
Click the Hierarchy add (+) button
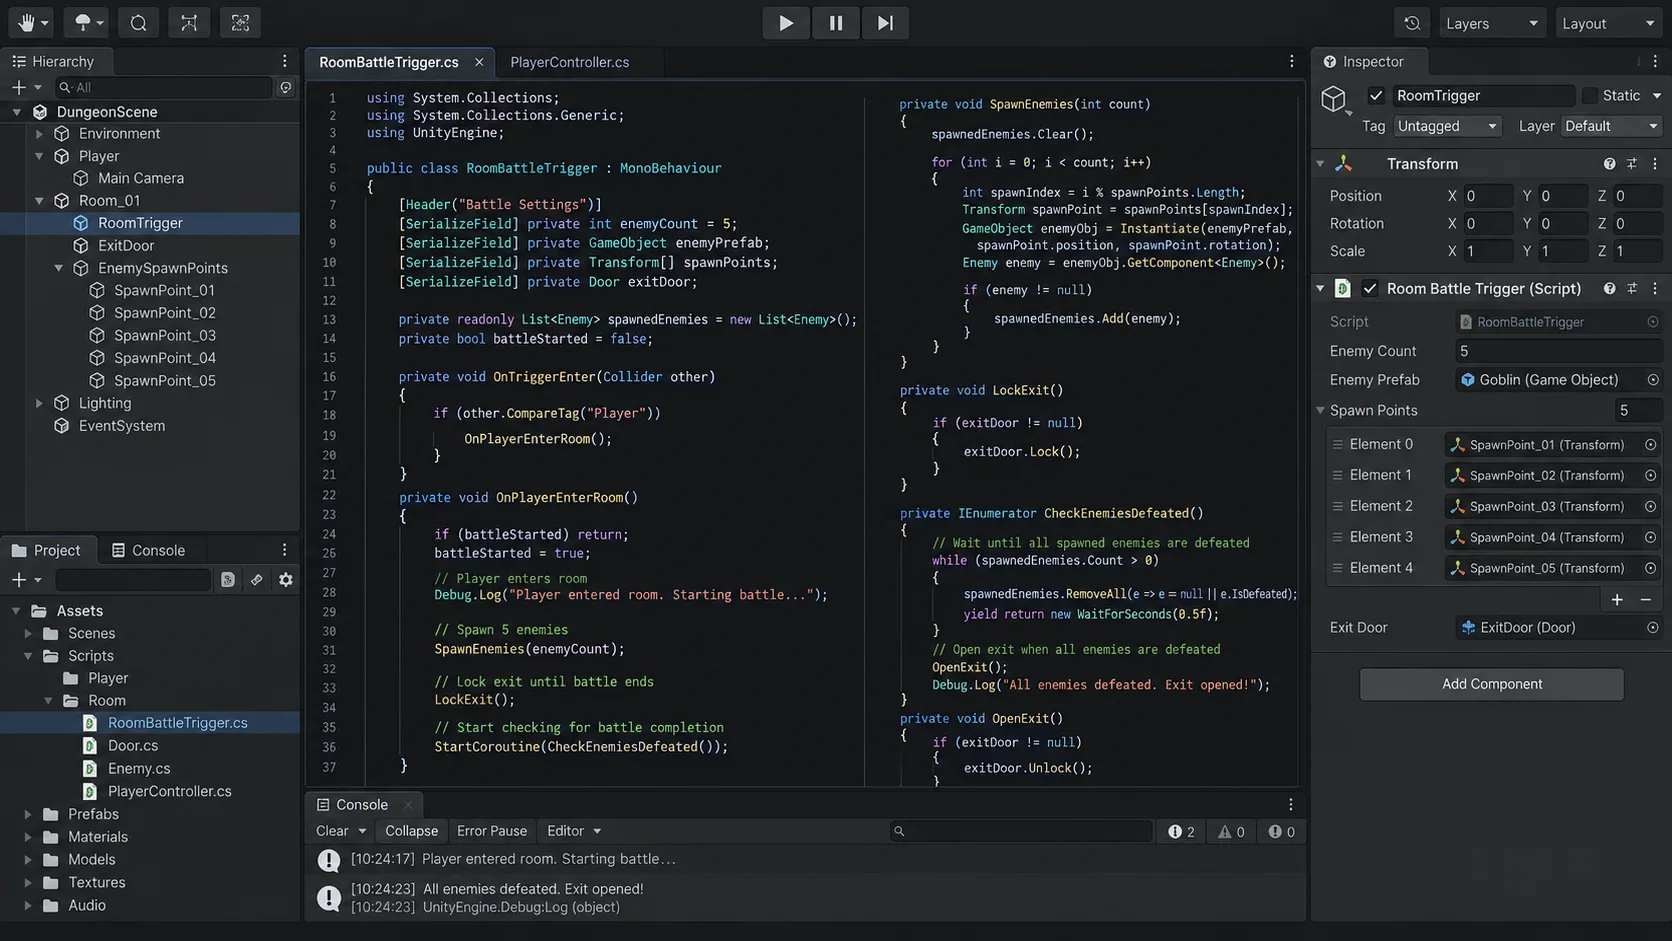coord(18,88)
